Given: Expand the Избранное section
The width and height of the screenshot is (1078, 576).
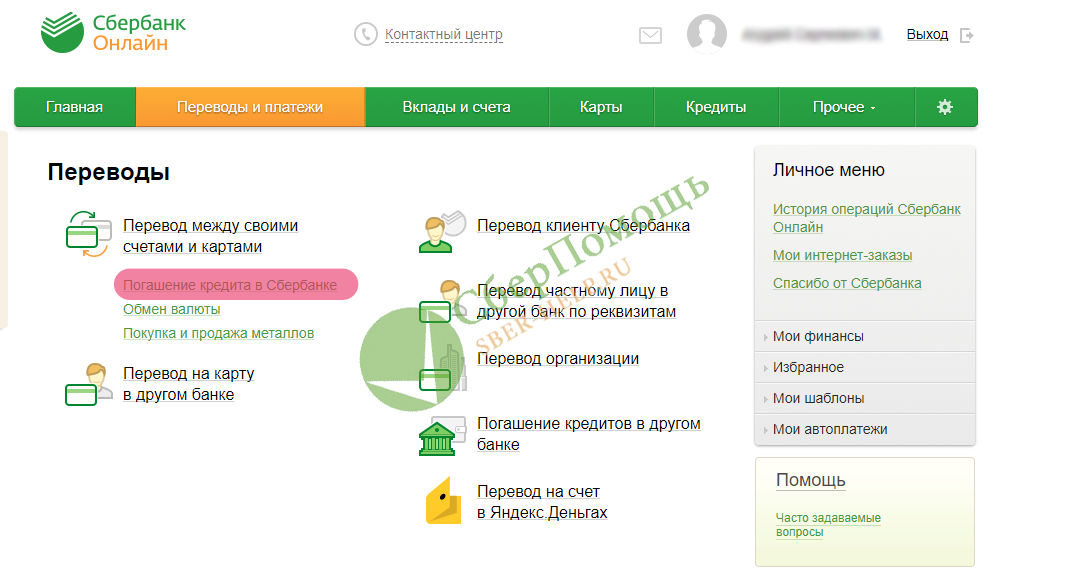Looking at the screenshot, I should click(865, 367).
